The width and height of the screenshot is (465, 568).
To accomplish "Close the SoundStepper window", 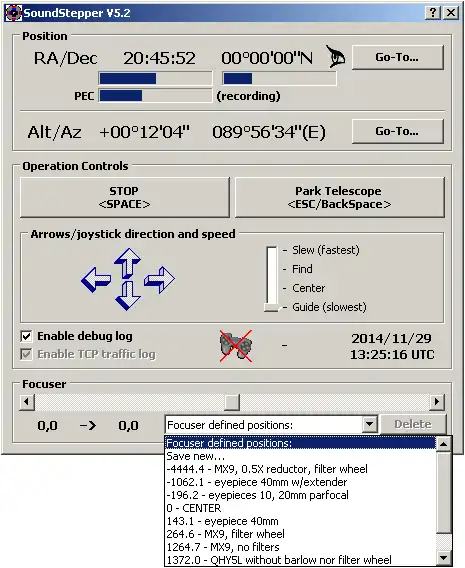I will coord(451,13).
